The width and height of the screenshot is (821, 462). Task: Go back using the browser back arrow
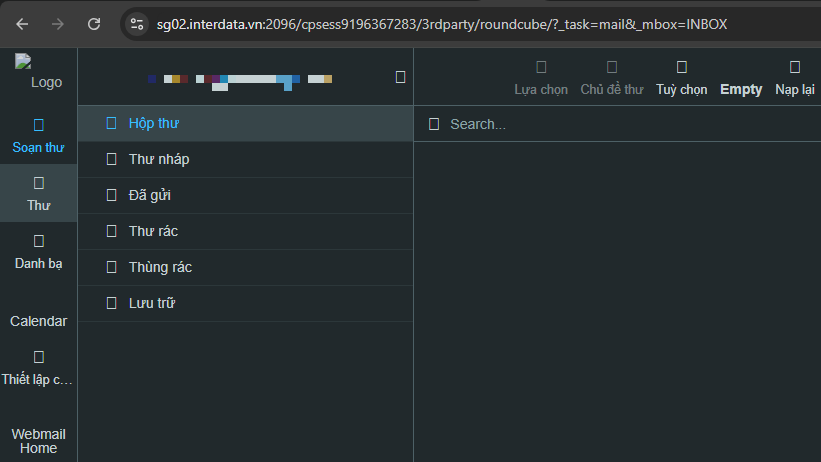tap(22, 24)
